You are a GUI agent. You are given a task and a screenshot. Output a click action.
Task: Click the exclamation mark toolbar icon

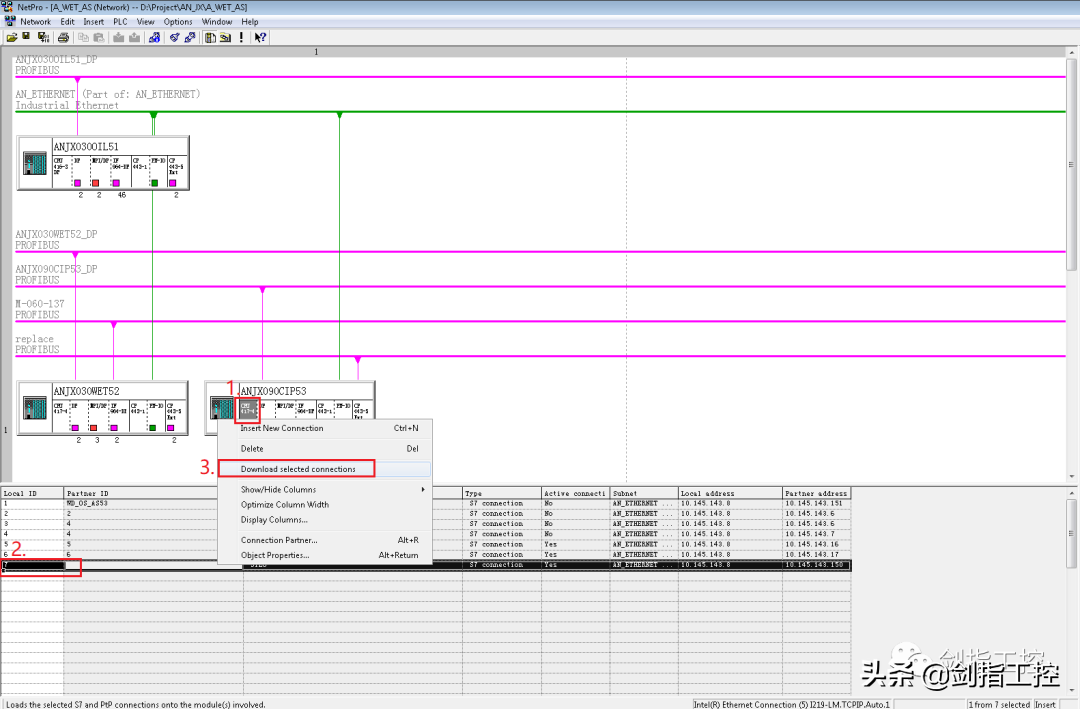click(x=241, y=37)
